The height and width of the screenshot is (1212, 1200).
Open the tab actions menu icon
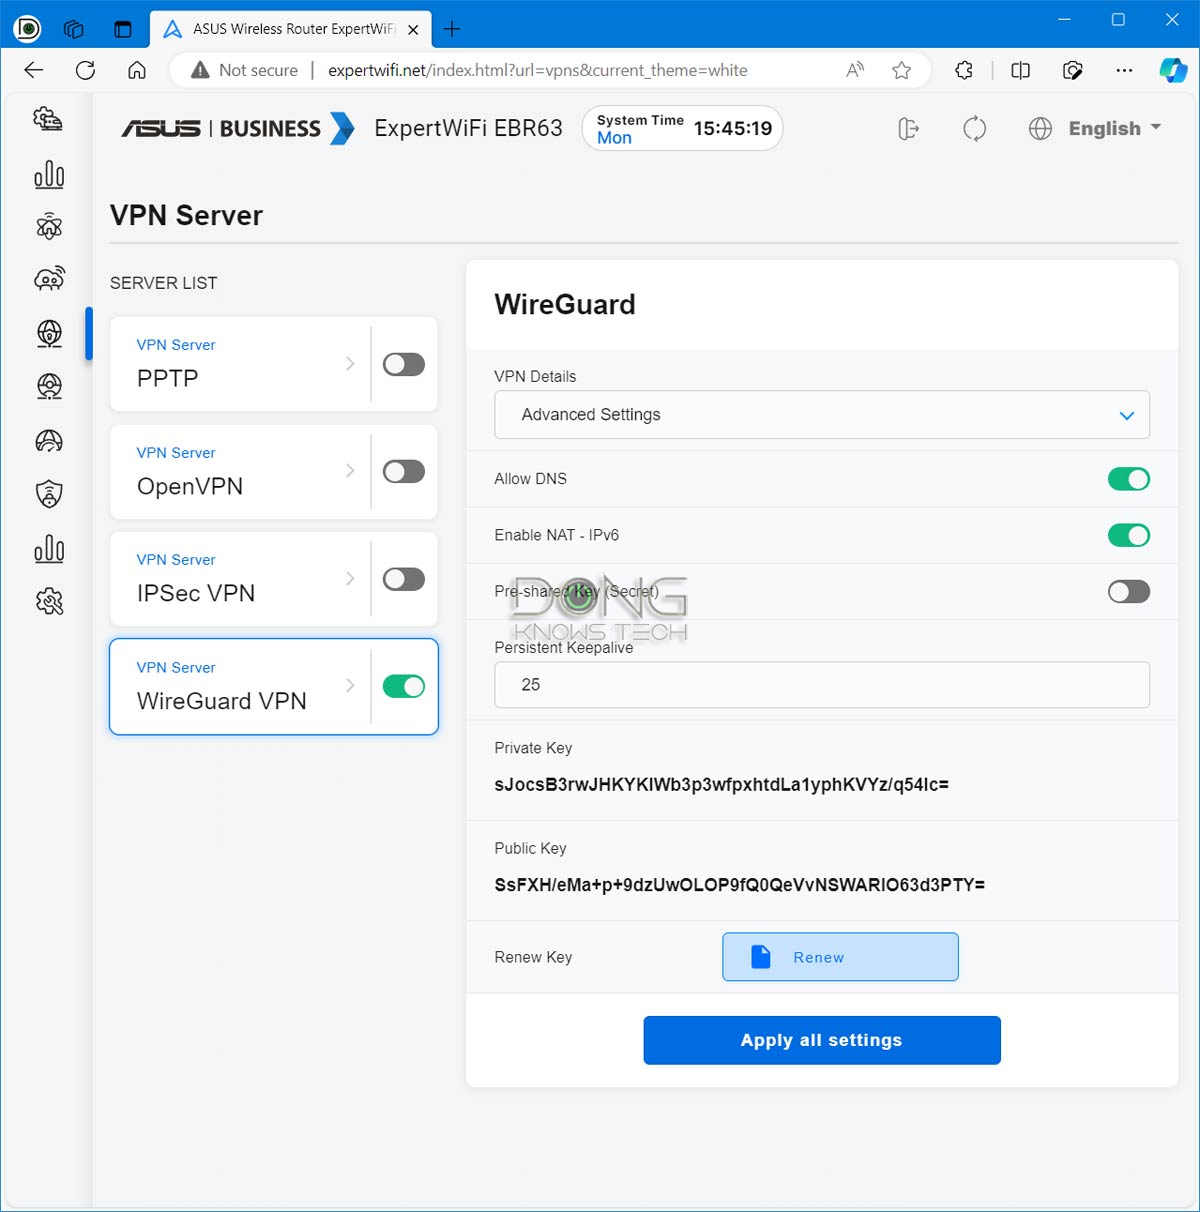pos(122,29)
